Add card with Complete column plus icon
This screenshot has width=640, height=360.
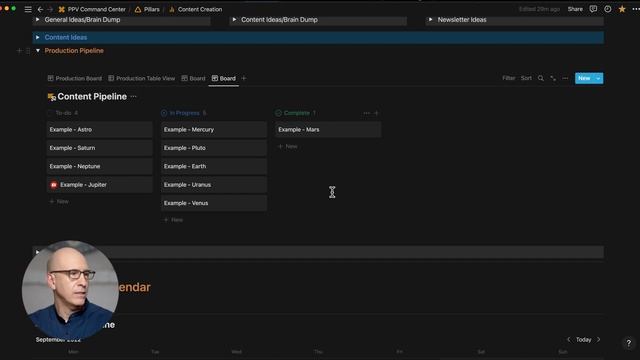coord(376,113)
